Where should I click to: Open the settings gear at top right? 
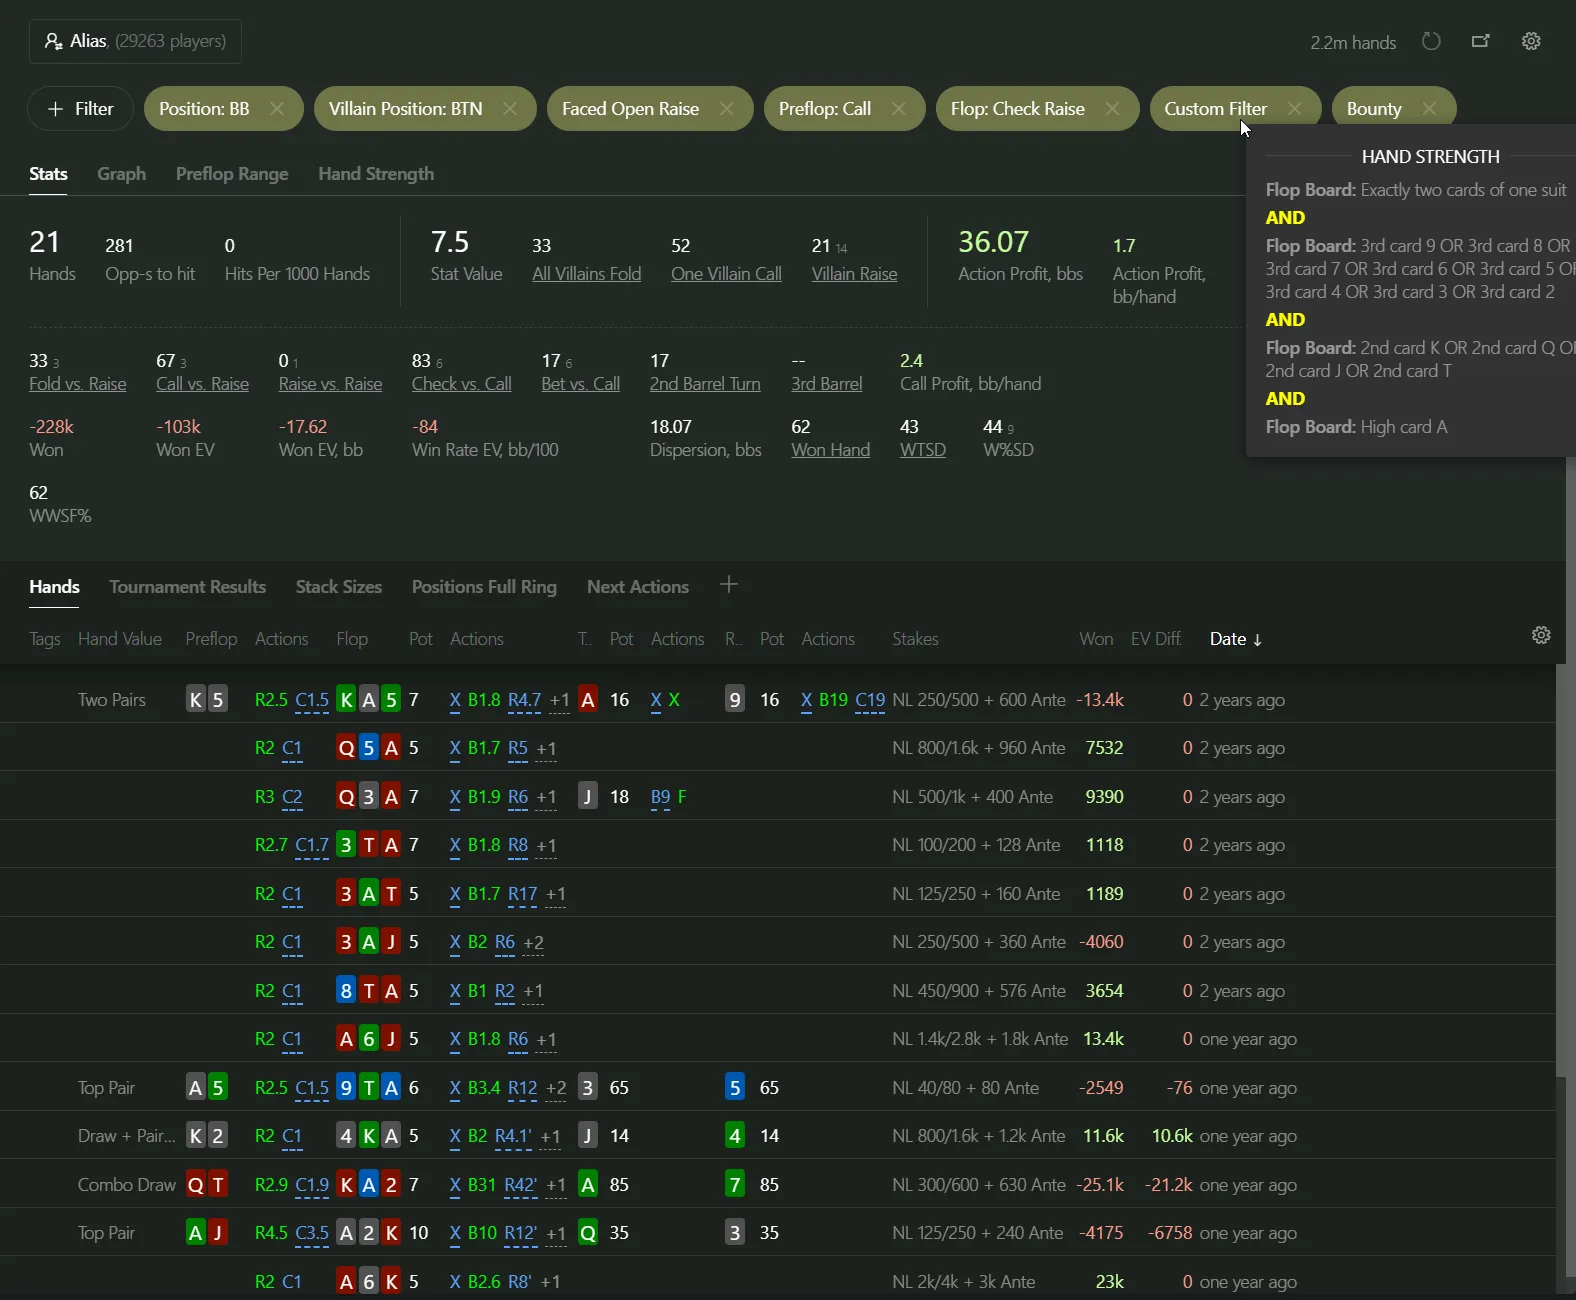pos(1531,42)
